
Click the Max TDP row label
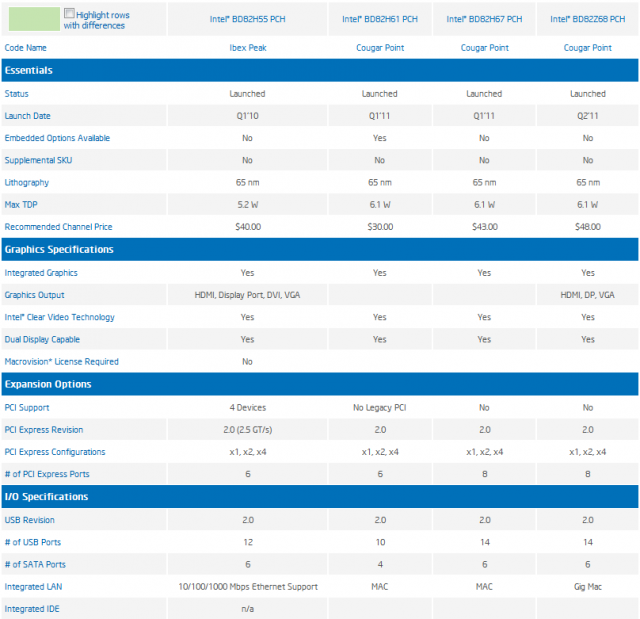(21, 204)
